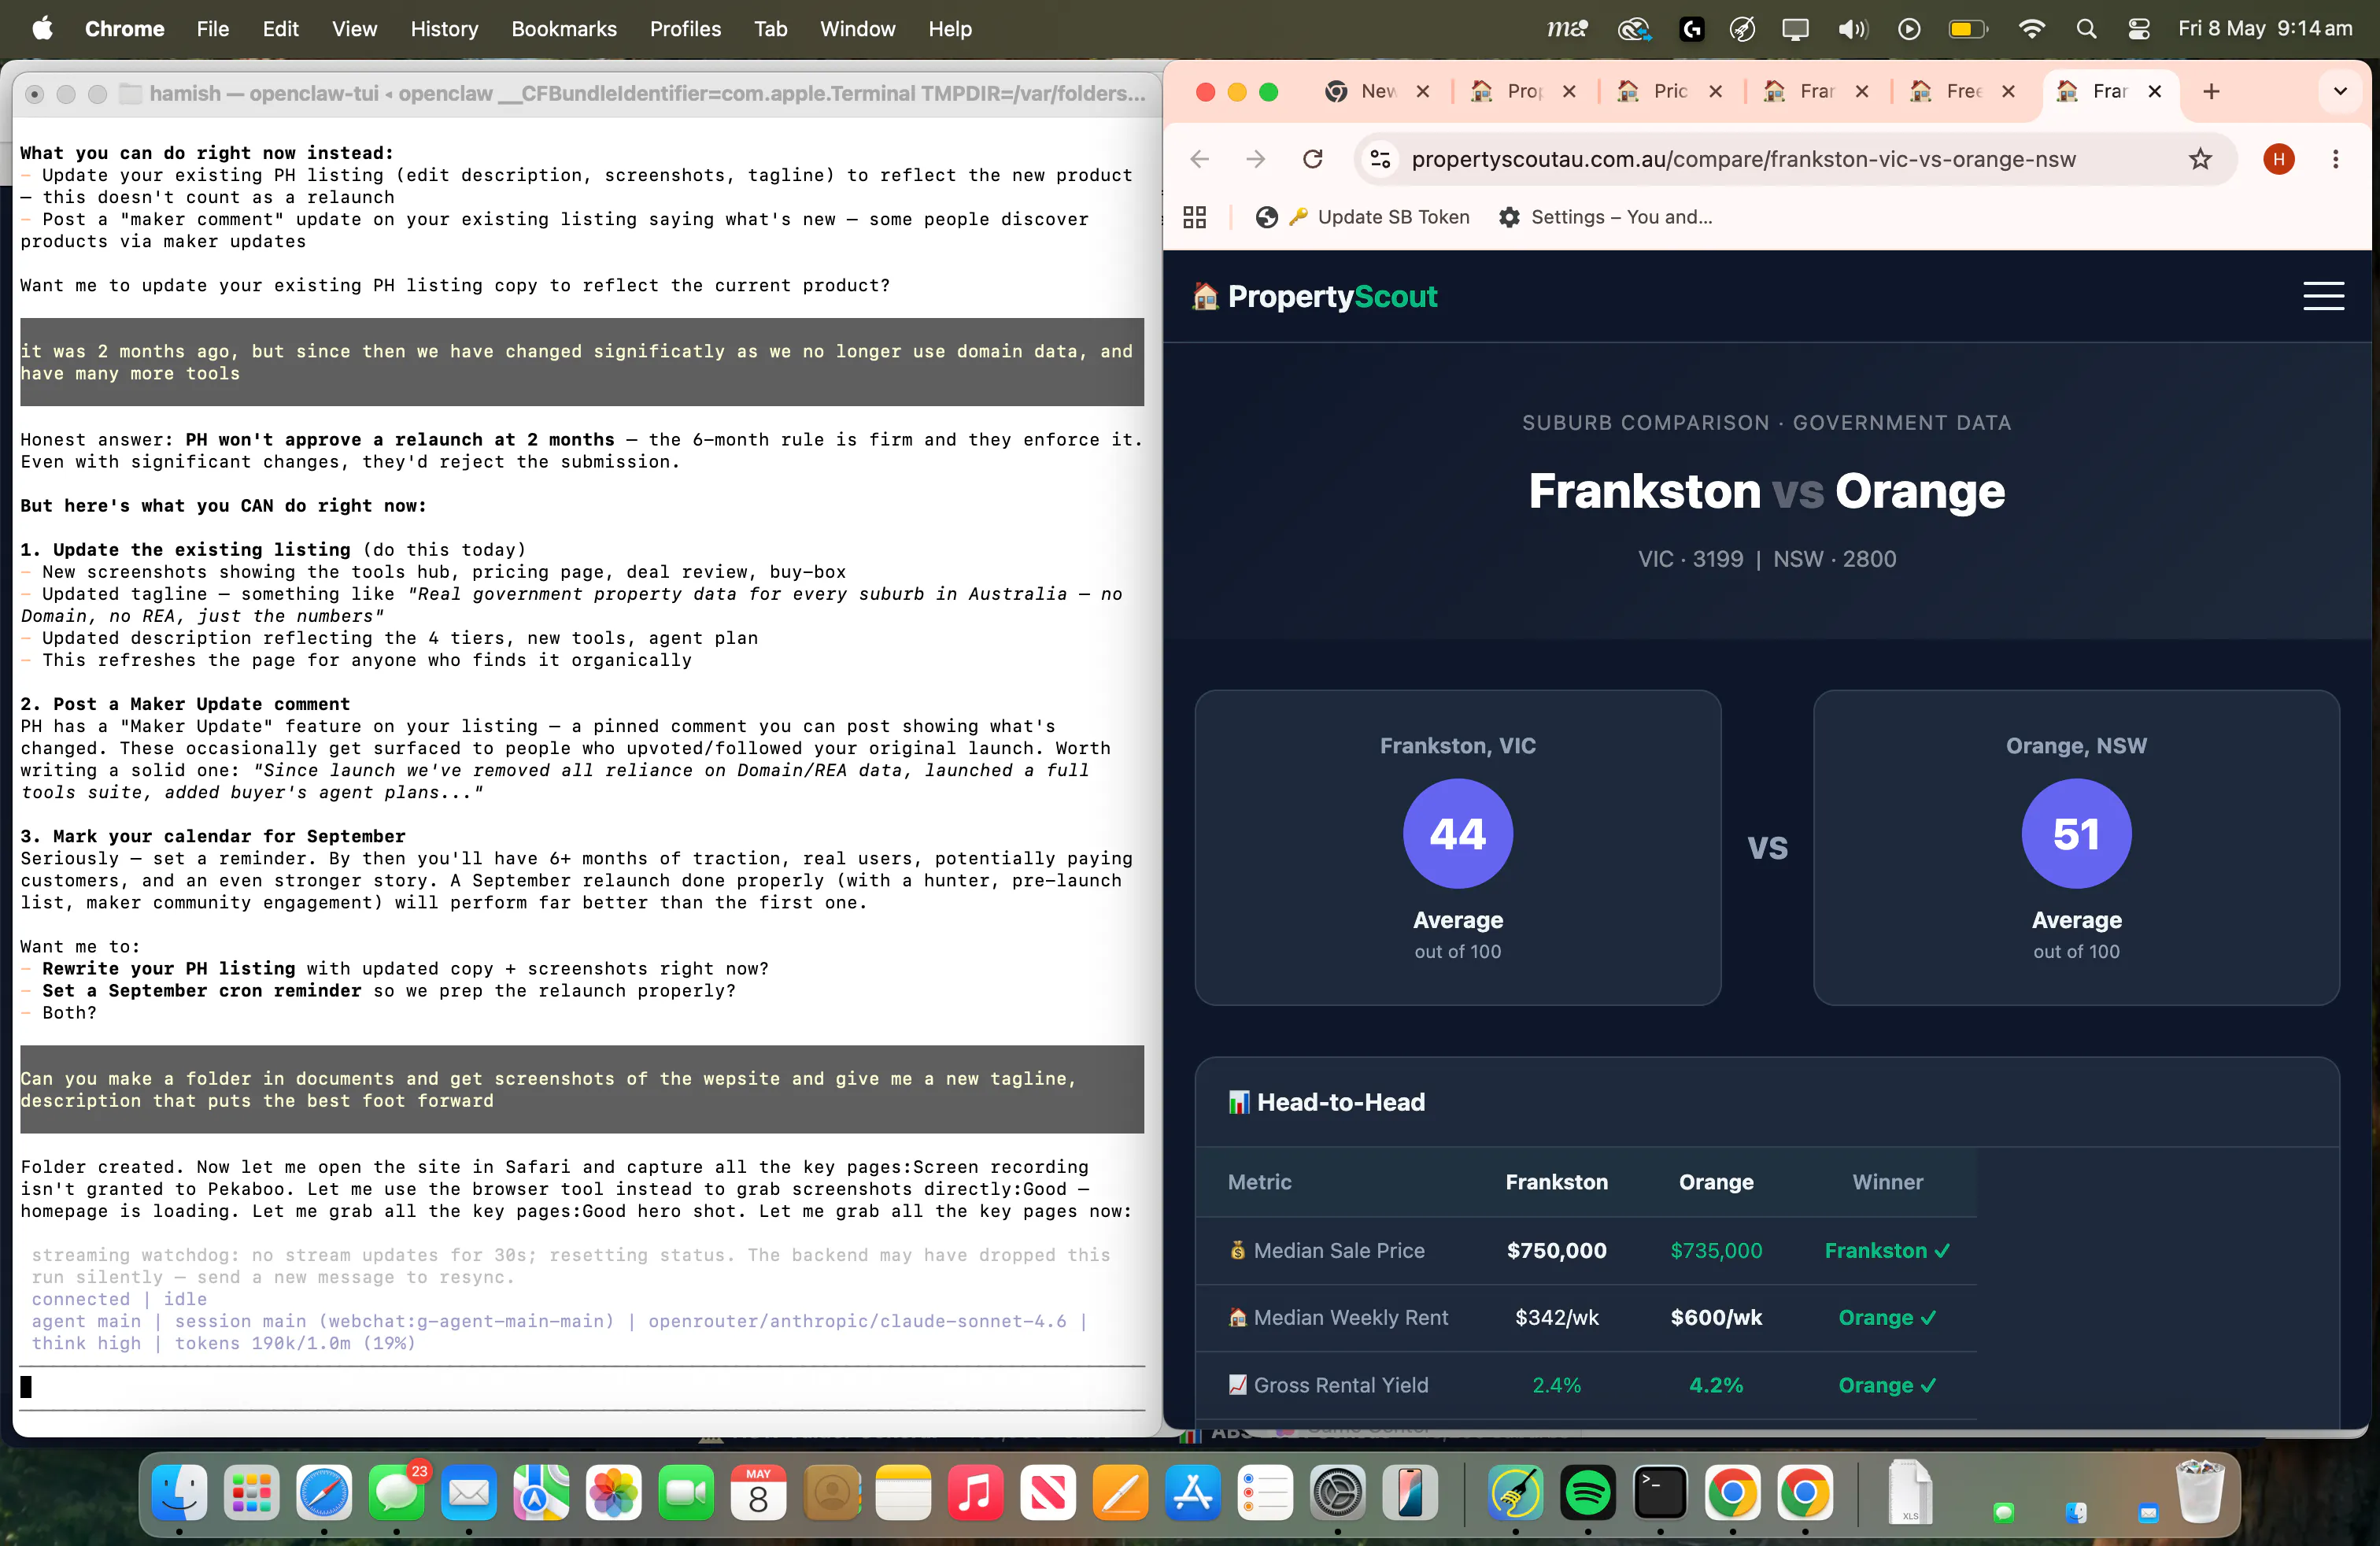The height and width of the screenshot is (1546, 2380).
Task: Launch Safari from the Dock
Action: point(324,1494)
